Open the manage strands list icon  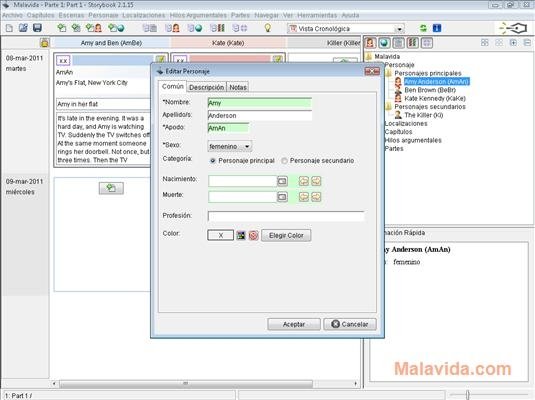point(217,28)
